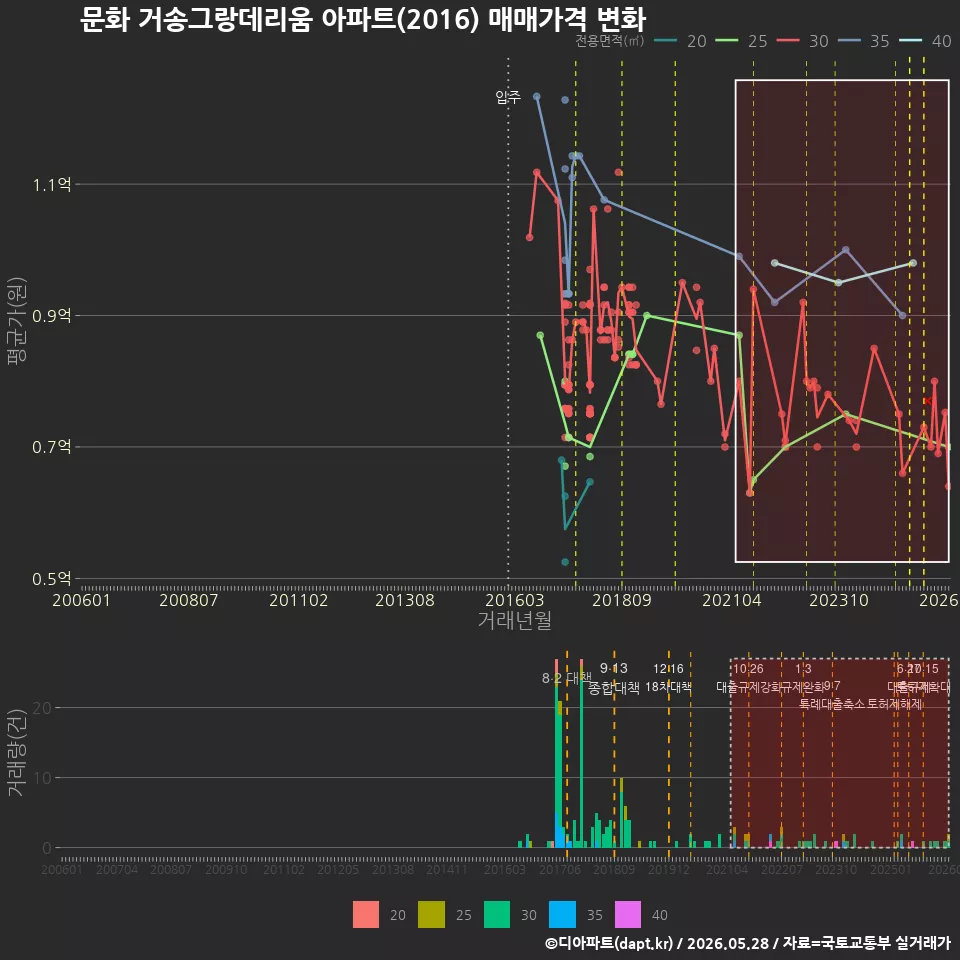Click the blue 35 swatch in bottom legend
This screenshot has width=960, height=960.
(x=562, y=915)
